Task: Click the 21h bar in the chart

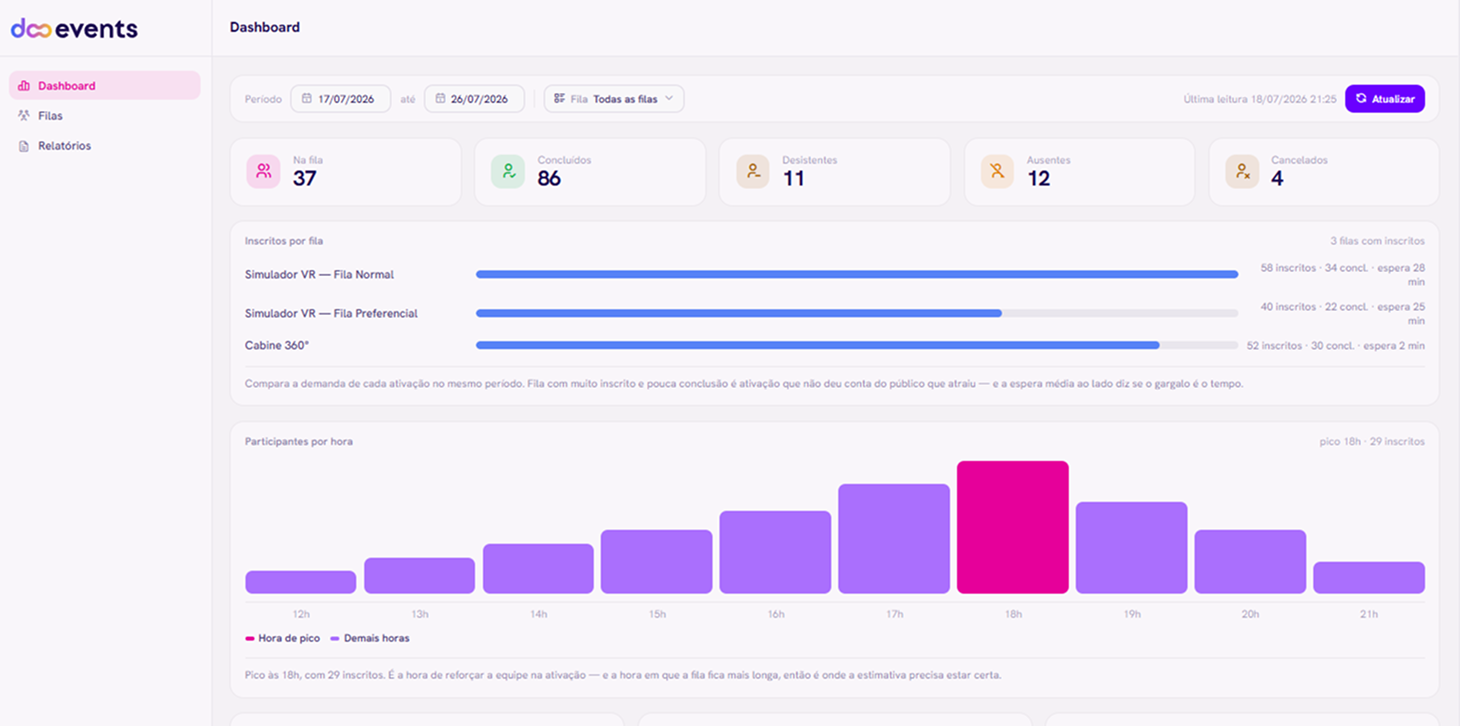Action: pos(1369,578)
